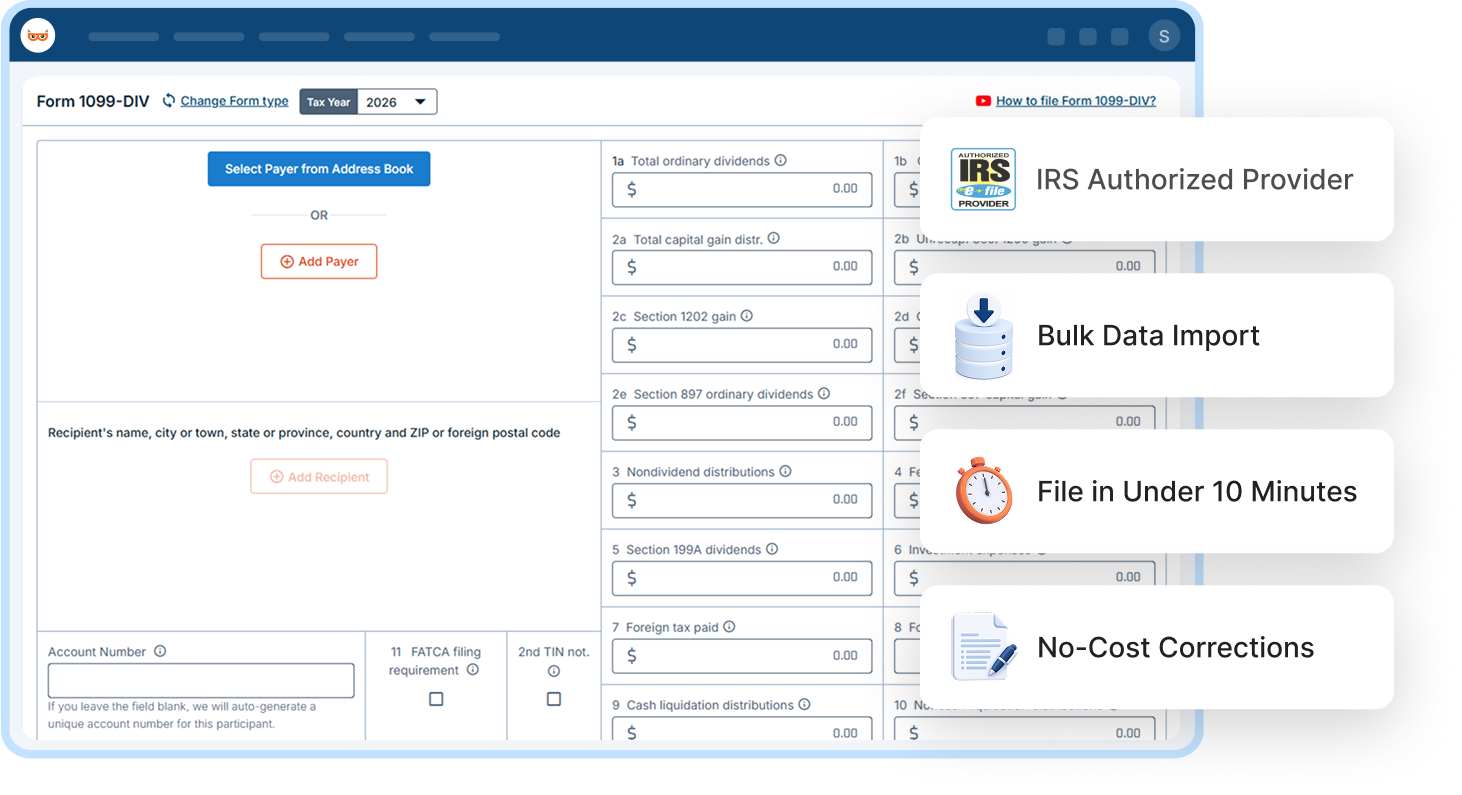Click the 7 Foreign tax paid amount field
Image resolution: width=1462 pixels, height=795 pixels.
[742, 656]
